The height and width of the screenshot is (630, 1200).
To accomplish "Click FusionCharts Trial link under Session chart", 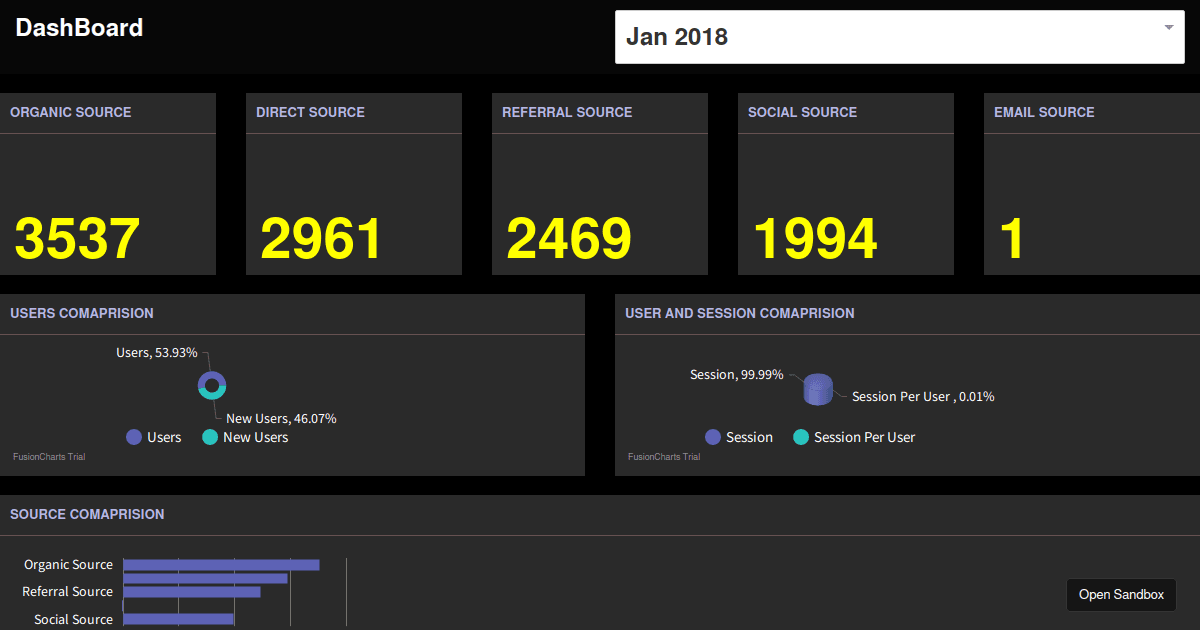I will click(664, 457).
